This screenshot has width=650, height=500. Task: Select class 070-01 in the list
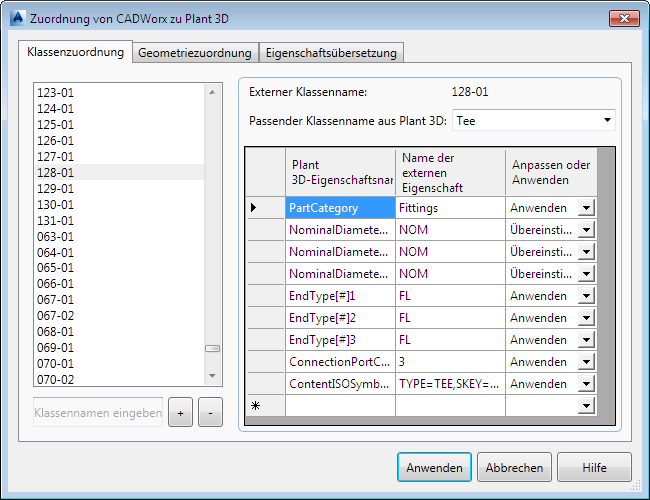(x=119, y=364)
